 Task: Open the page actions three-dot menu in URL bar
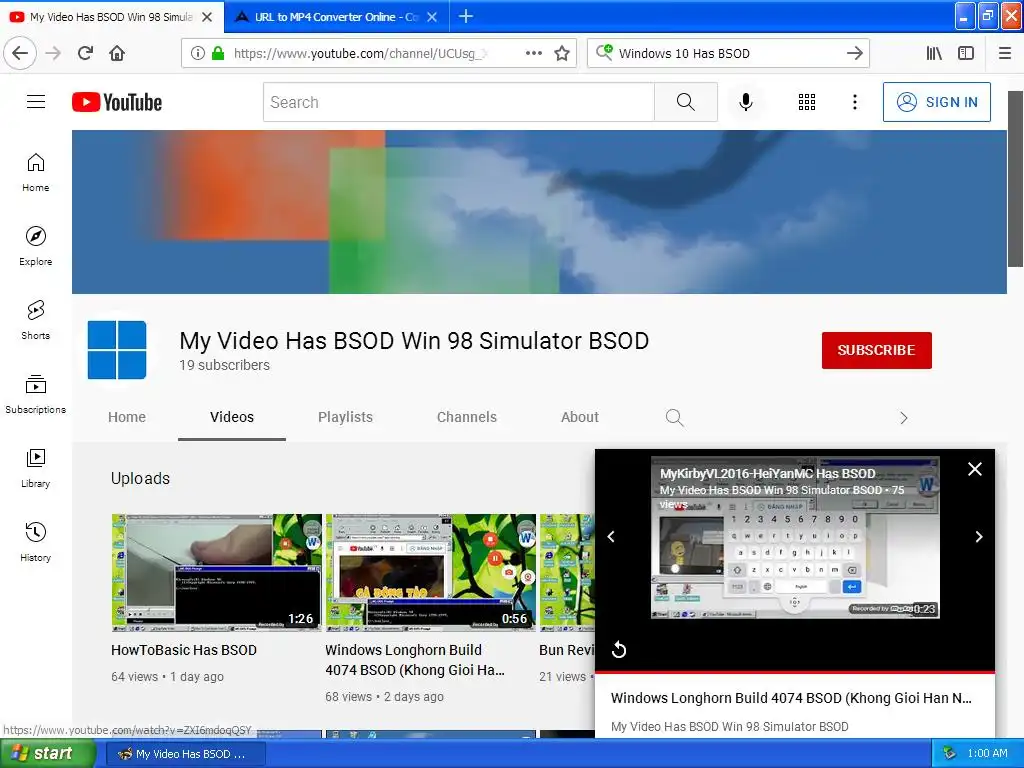click(534, 53)
